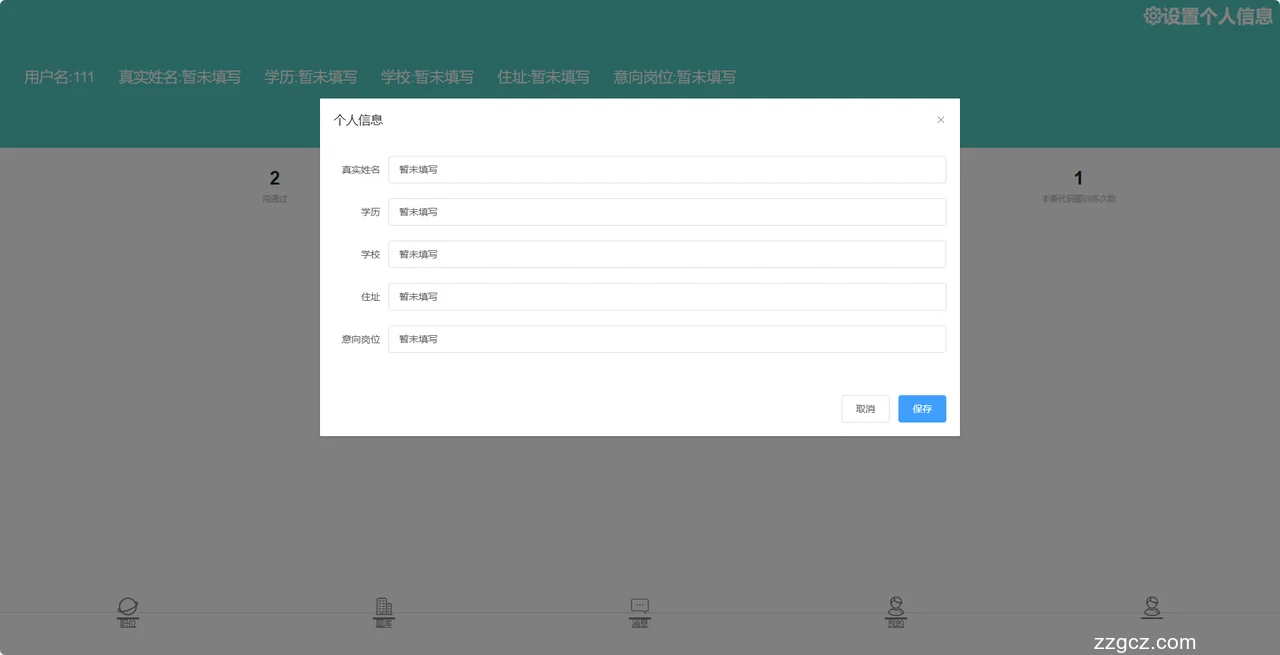This screenshot has height=655, width=1280.
Task: Click the 意向岗位:暂未填写 text in header
Action: click(674, 77)
